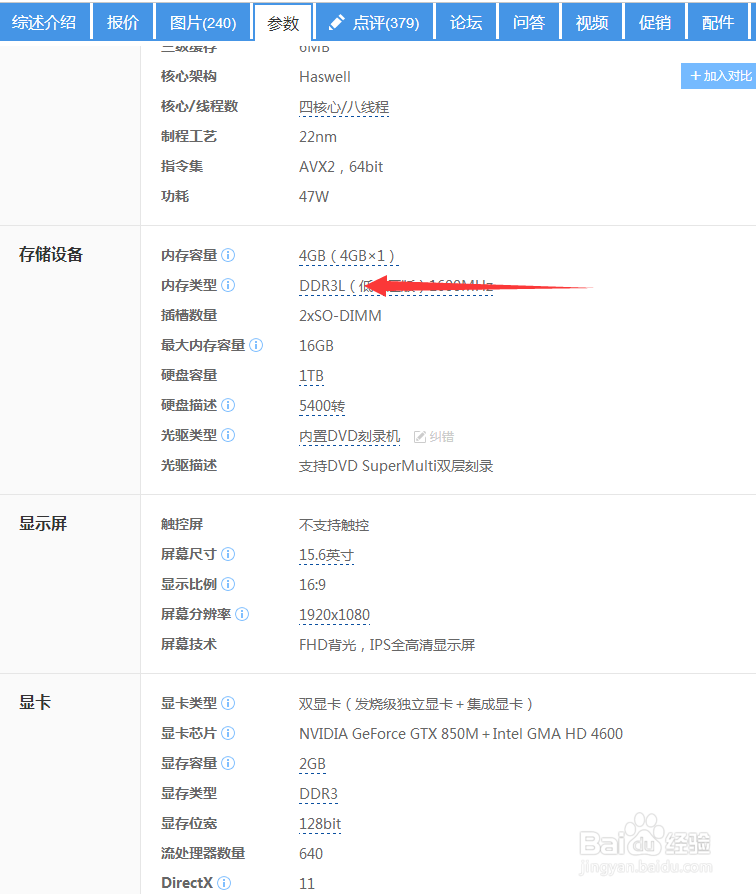The width and height of the screenshot is (756, 894).
Task: Open the 四核心/八线程 link
Action: point(344,107)
